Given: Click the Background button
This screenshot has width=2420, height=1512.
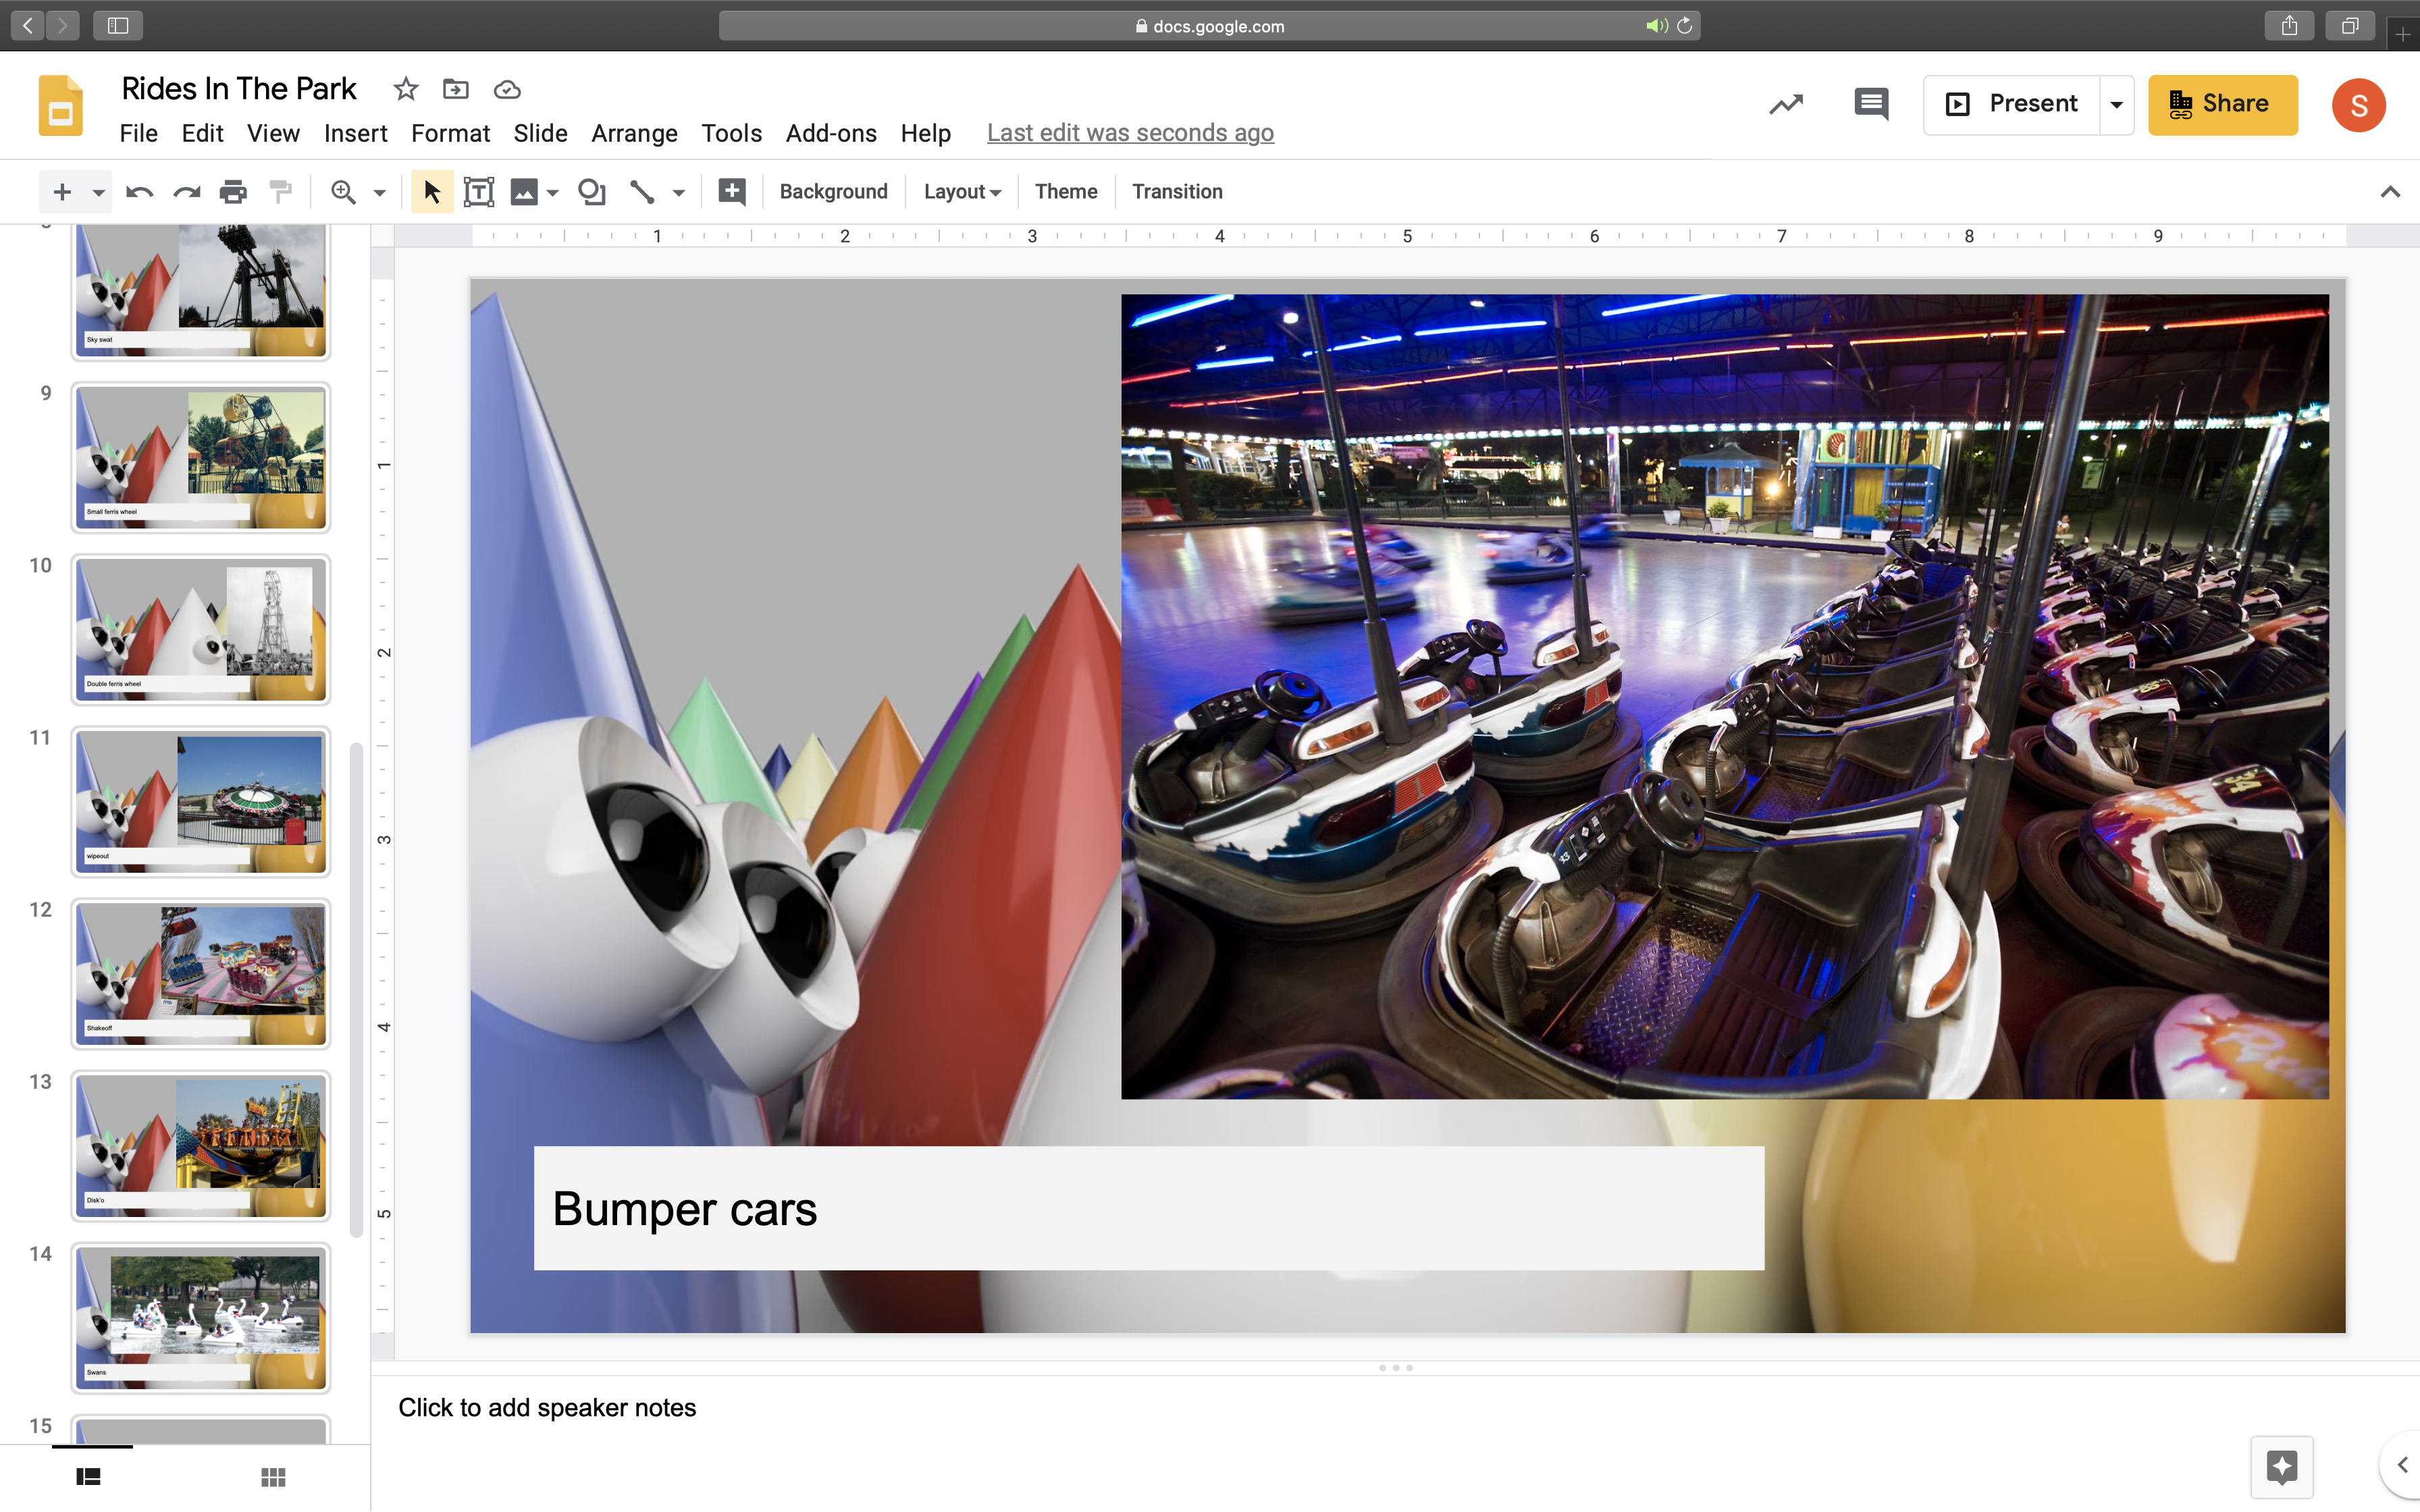Looking at the screenshot, I should (833, 192).
